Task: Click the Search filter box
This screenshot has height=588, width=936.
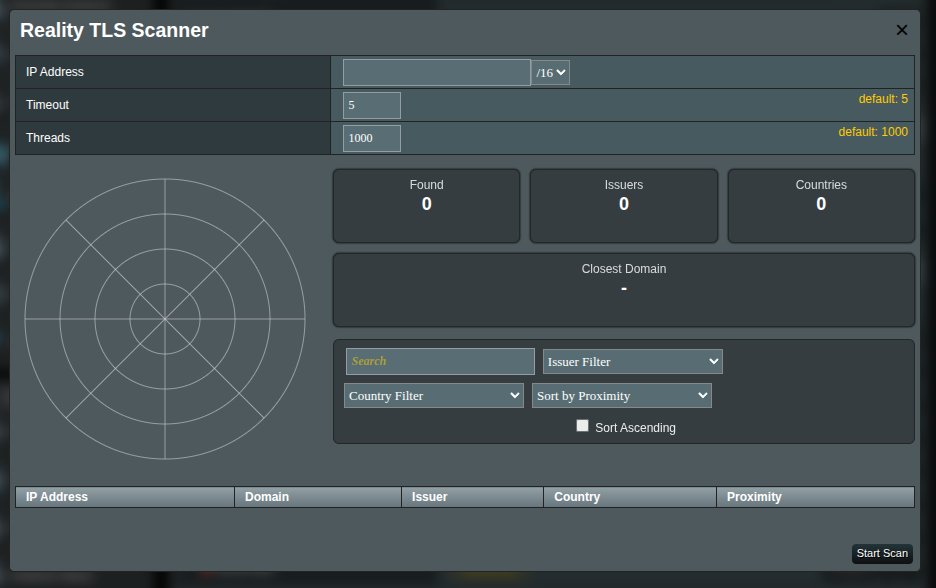Action: [440, 361]
